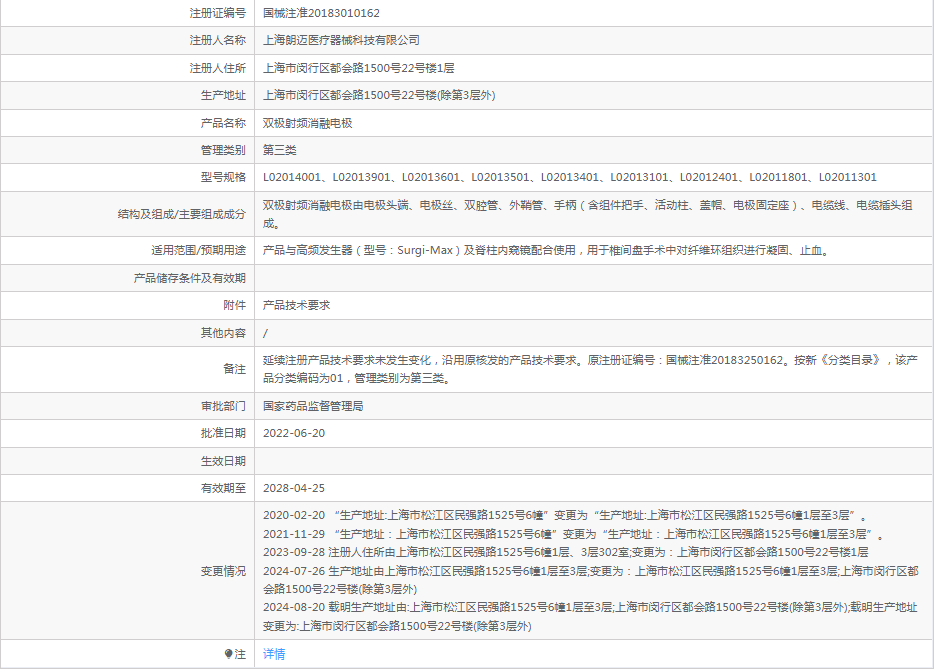936x670 pixels.
Task: Open the 详情 details link
Action: (274, 654)
